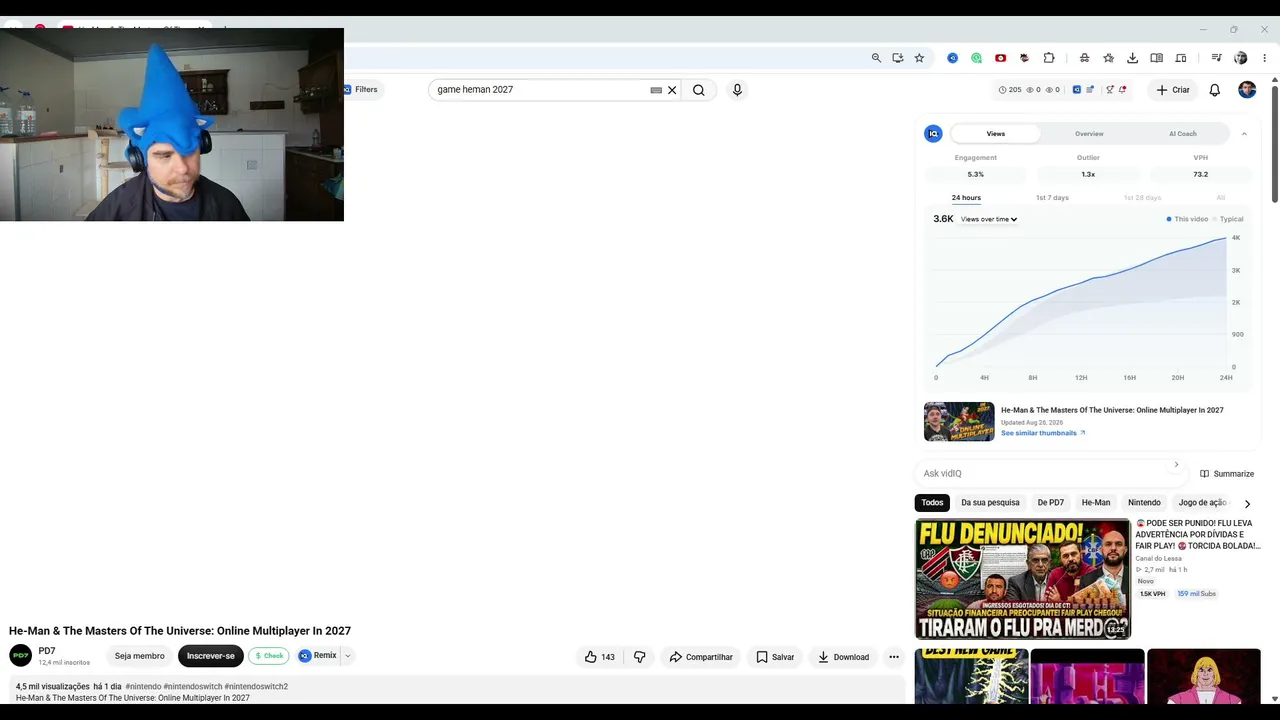This screenshot has width=1280, height=720.
Task: Click the install app icon in the address bar
Action: tap(898, 58)
